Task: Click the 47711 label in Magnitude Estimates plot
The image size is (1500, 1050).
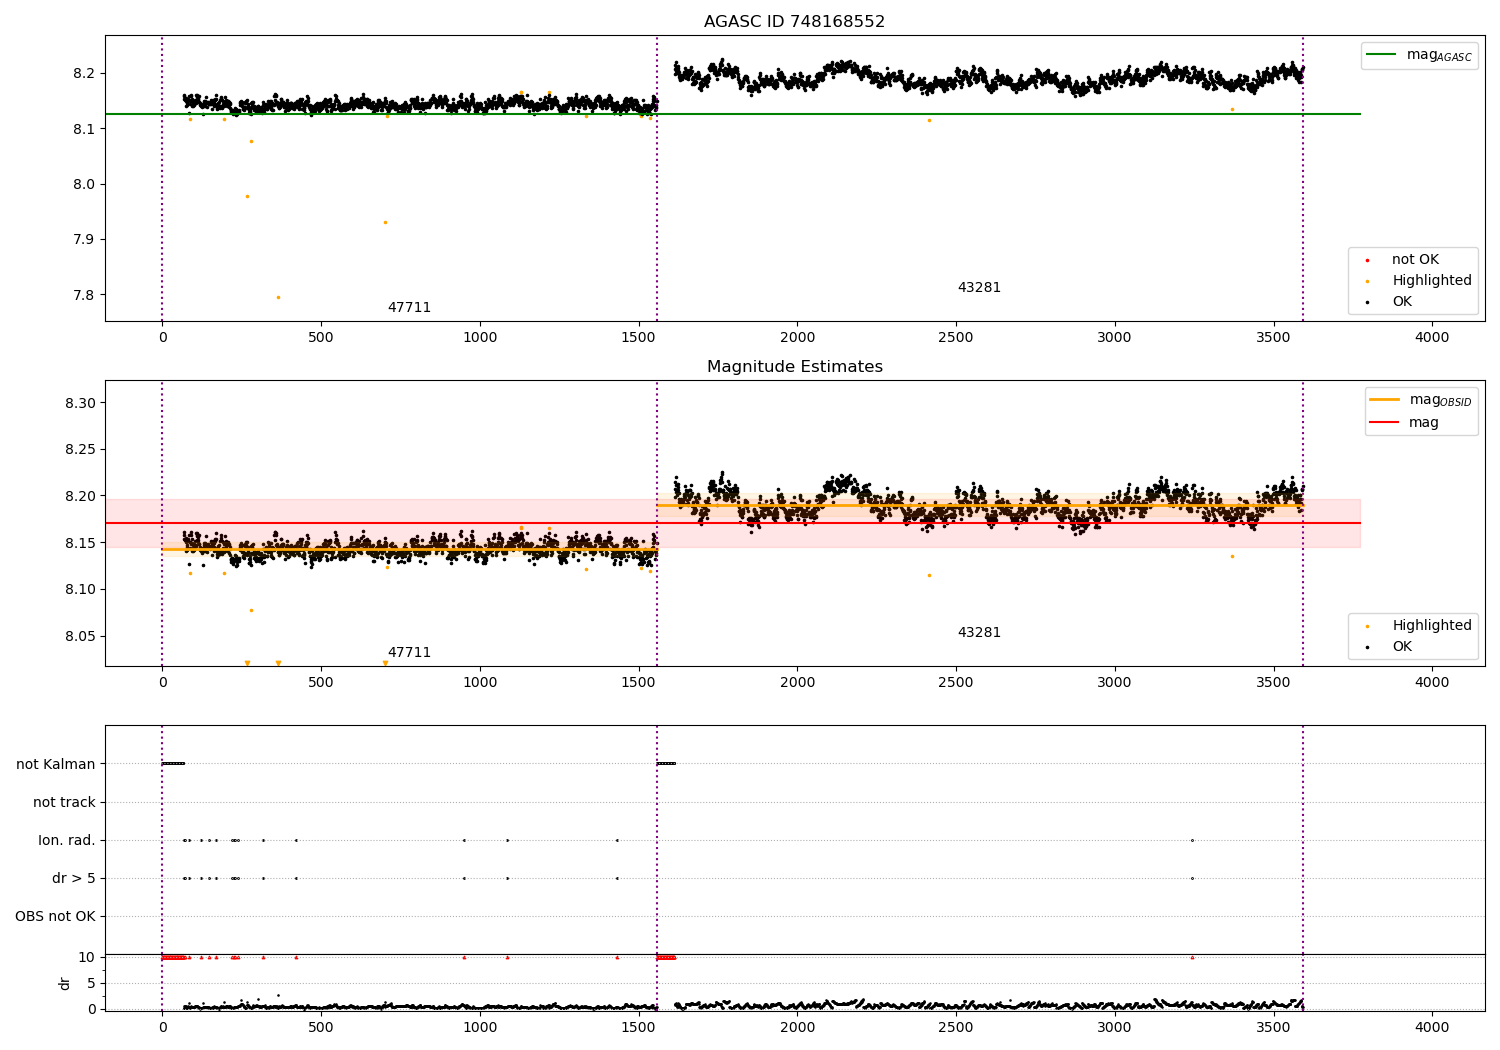Action: tap(409, 653)
